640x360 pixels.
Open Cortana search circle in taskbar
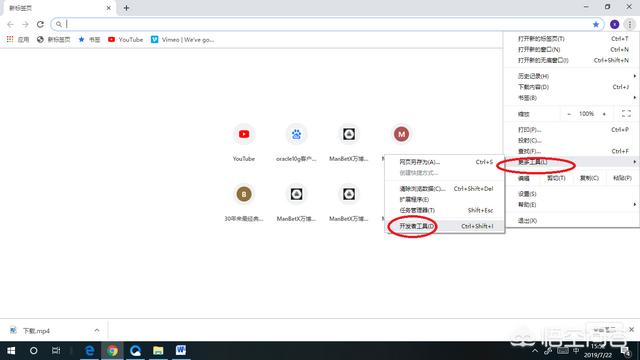click(33, 351)
